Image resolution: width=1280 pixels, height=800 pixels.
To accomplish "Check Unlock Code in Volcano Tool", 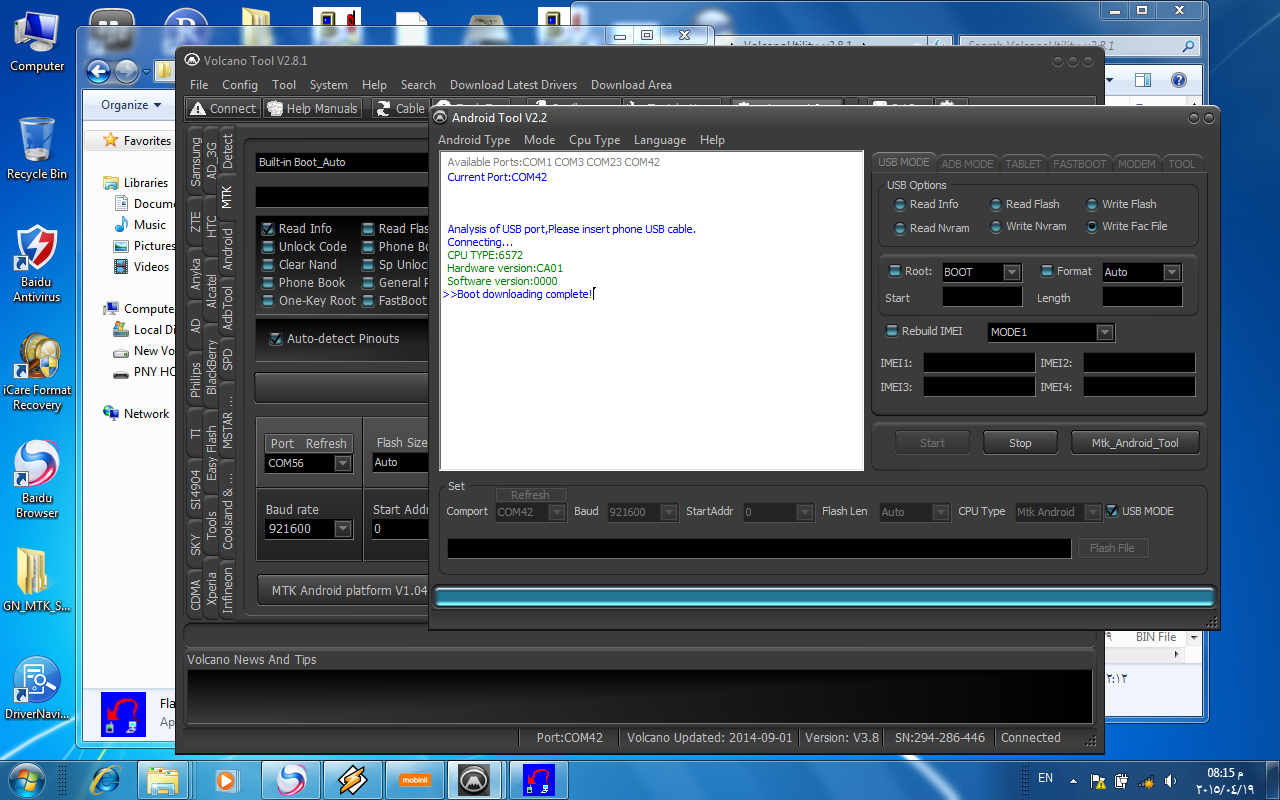I will pos(268,246).
